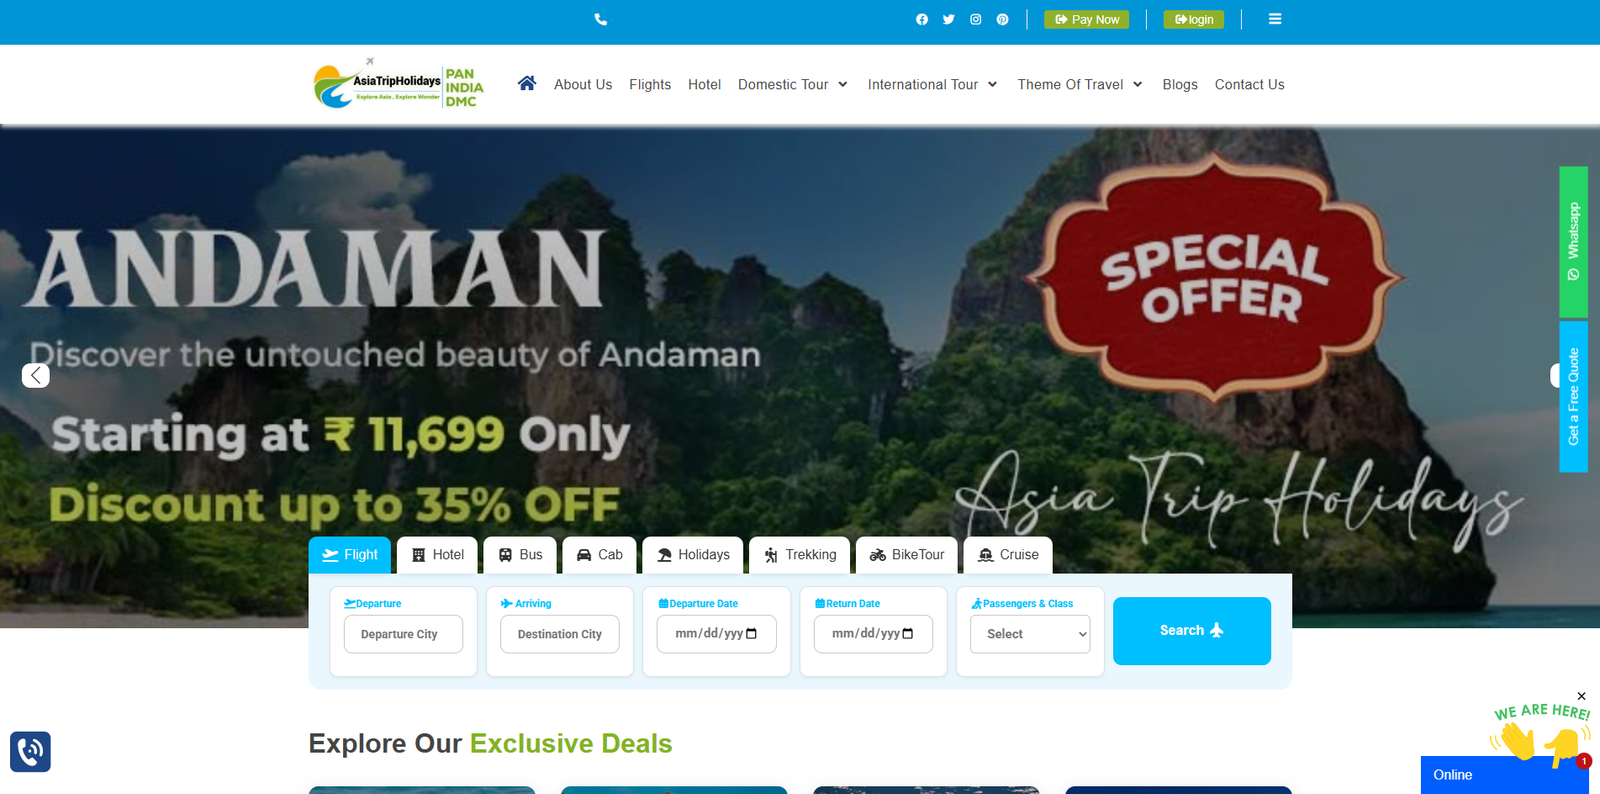
Task: Expand the Theme Of Travel menu
Action: click(1080, 84)
